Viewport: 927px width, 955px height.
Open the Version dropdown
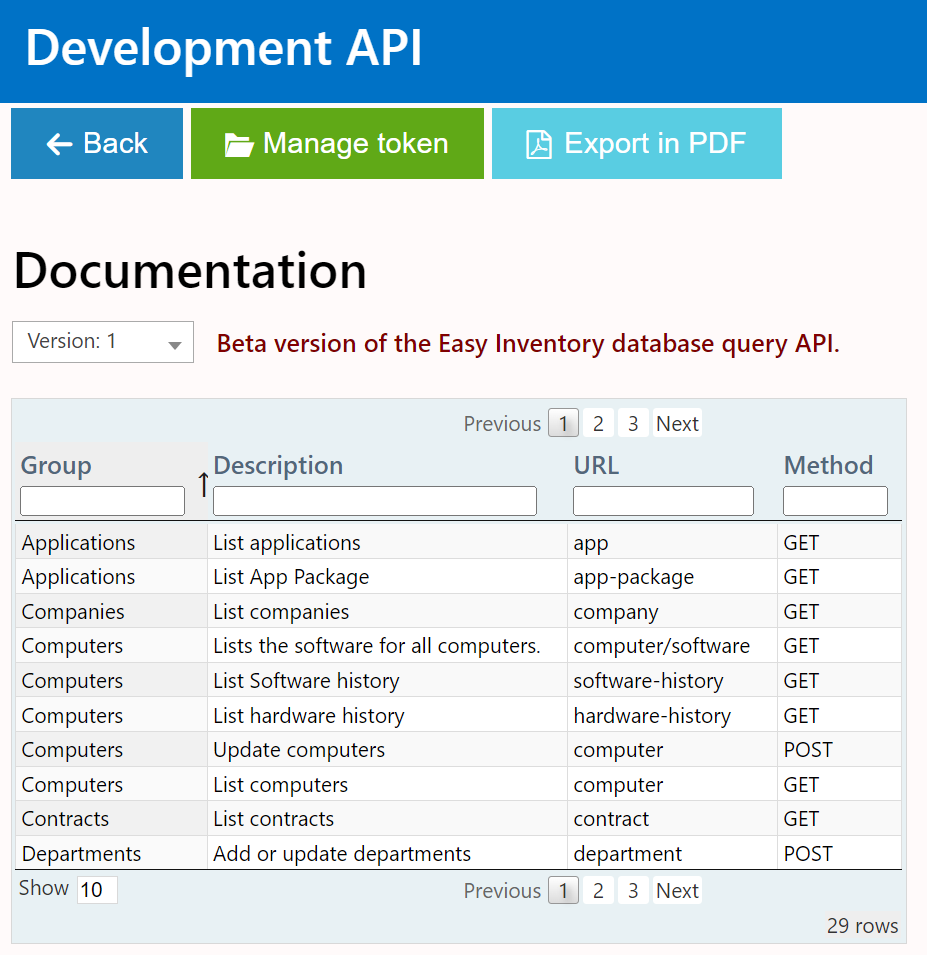pyautogui.click(x=102, y=342)
